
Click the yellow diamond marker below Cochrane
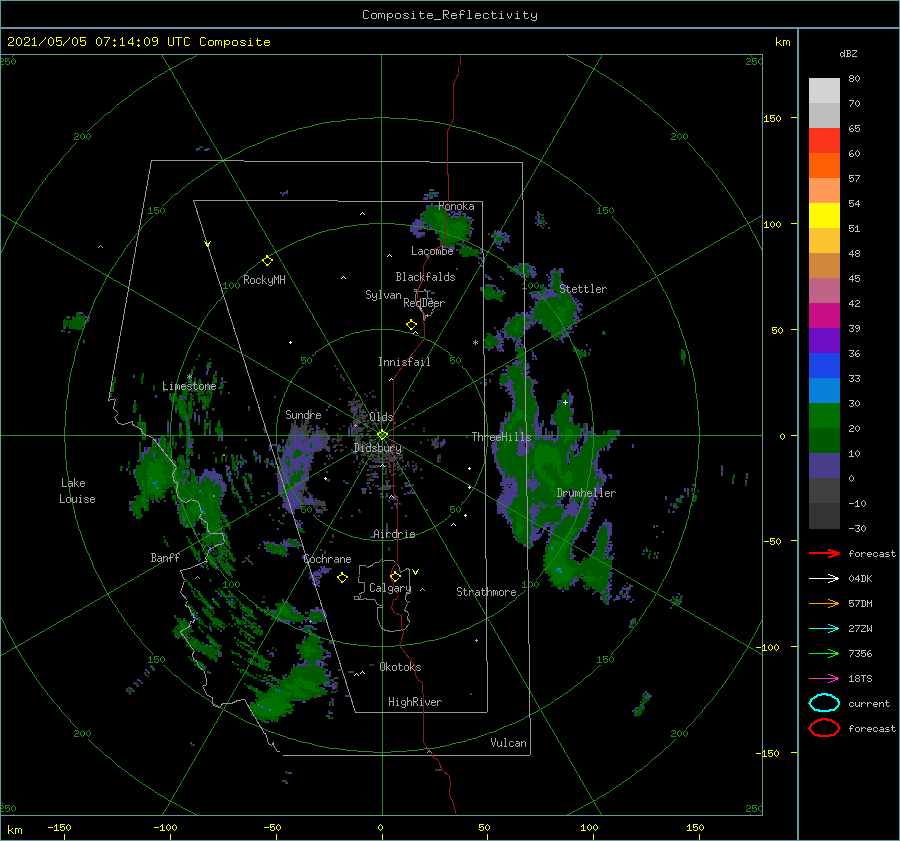[342, 578]
